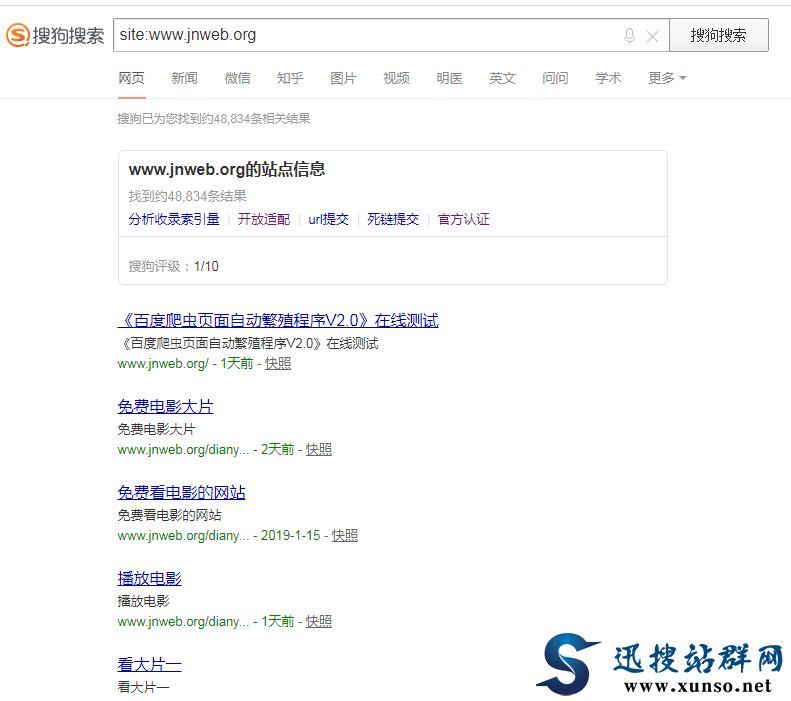Click the url提交 link
This screenshot has height=701, width=791.
pyautogui.click(x=328, y=219)
